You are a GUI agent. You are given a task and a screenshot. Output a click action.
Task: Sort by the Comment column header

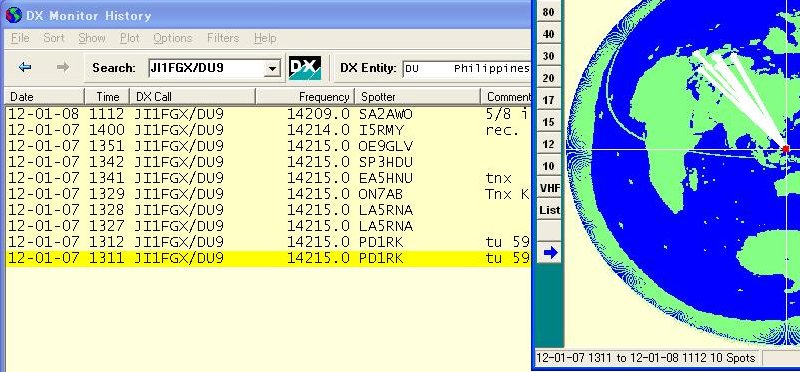coord(506,96)
